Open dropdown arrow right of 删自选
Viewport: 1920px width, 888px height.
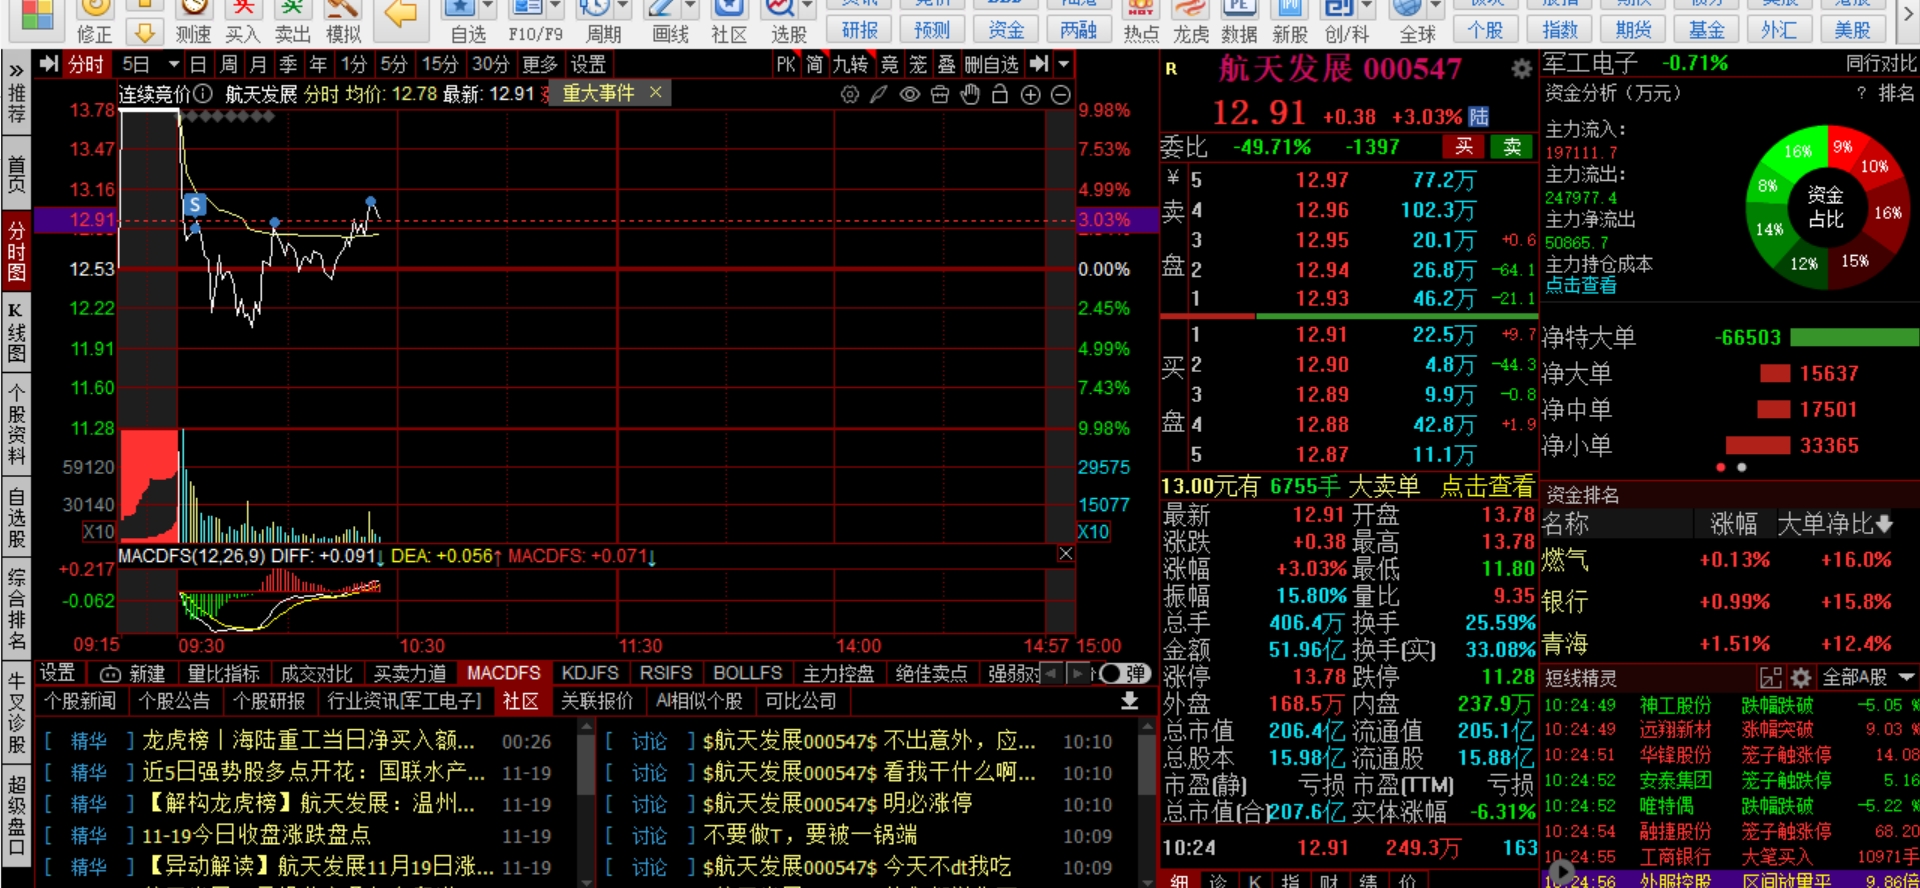[1064, 65]
